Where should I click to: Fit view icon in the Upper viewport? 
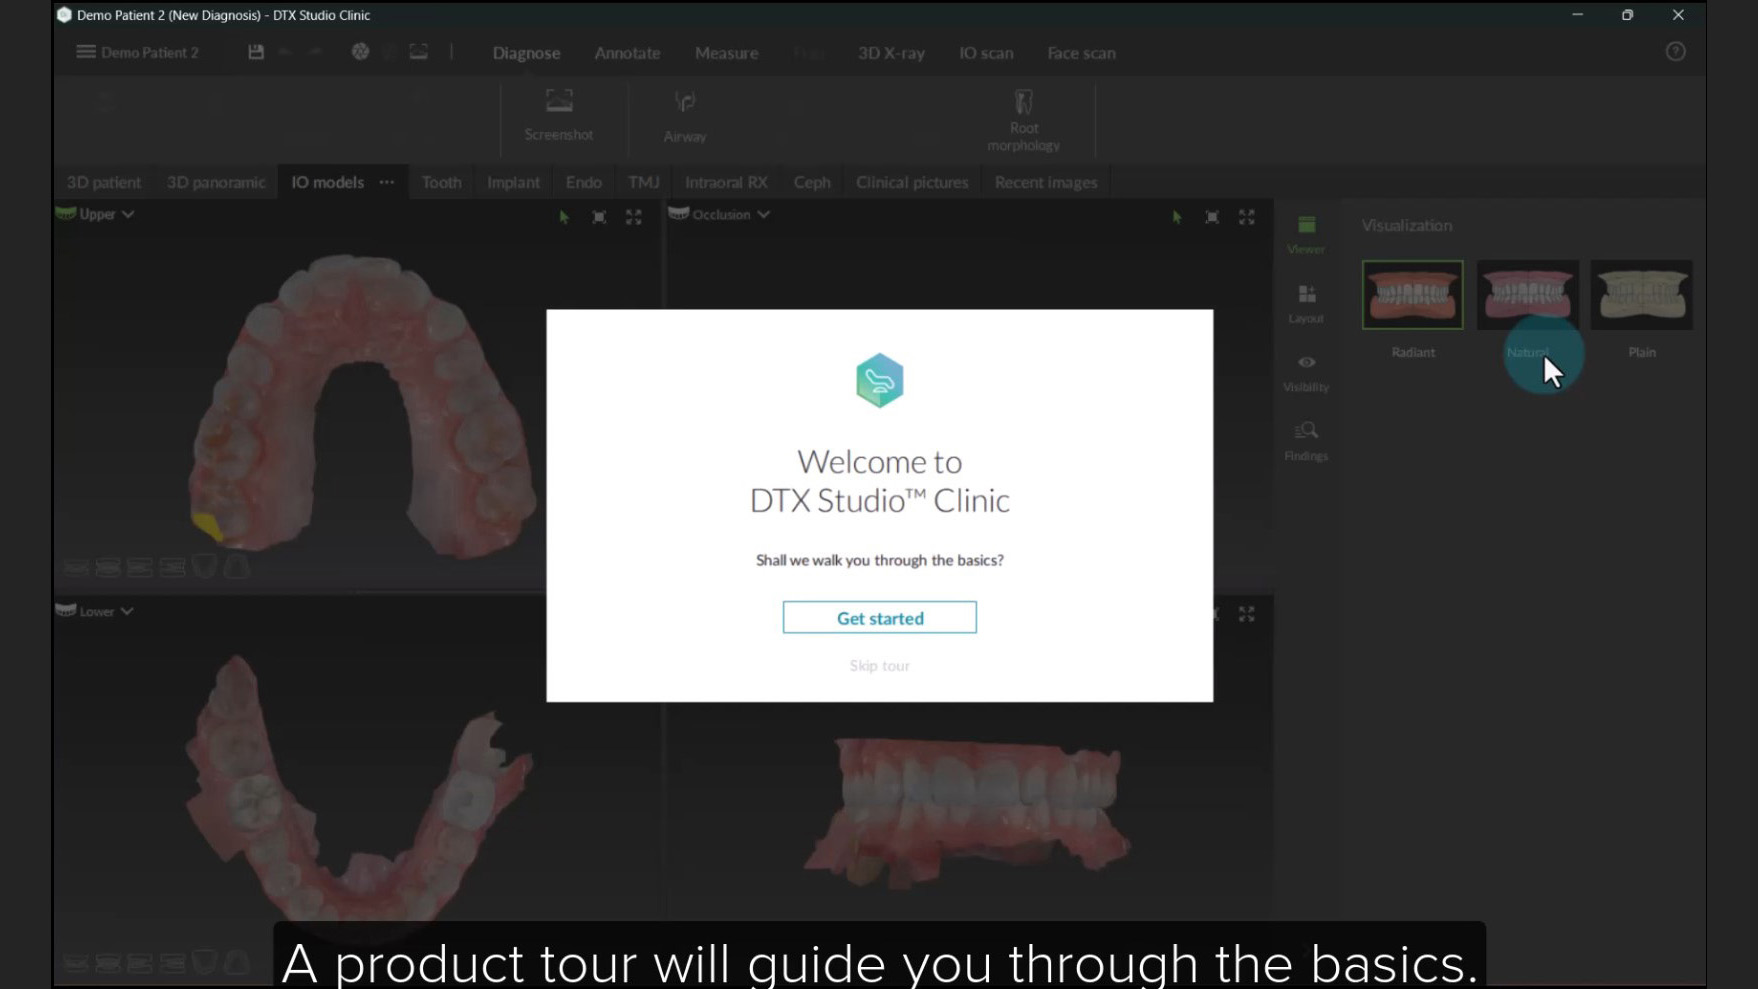point(599,217)
